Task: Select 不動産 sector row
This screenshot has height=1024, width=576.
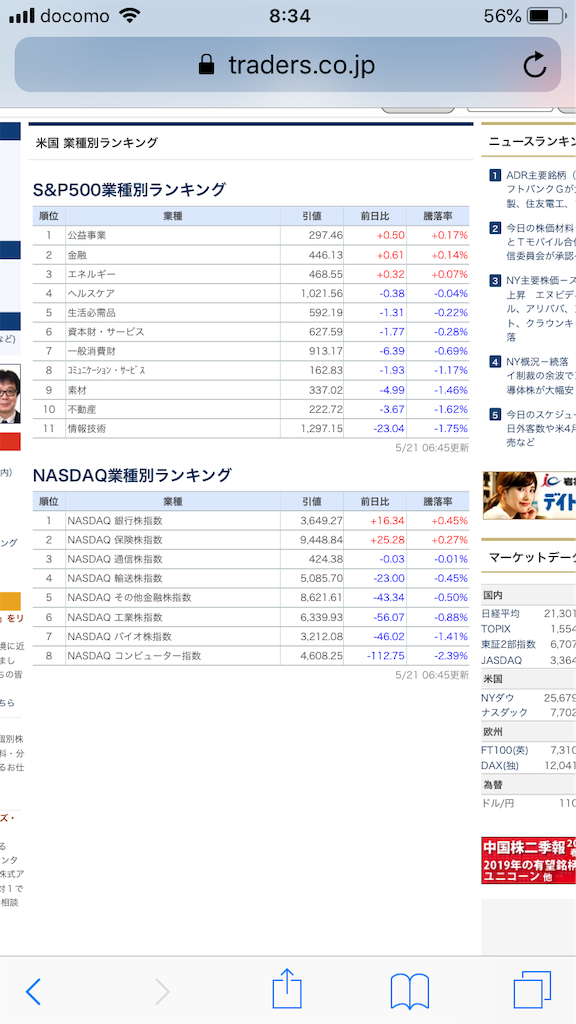Action: 251,409
